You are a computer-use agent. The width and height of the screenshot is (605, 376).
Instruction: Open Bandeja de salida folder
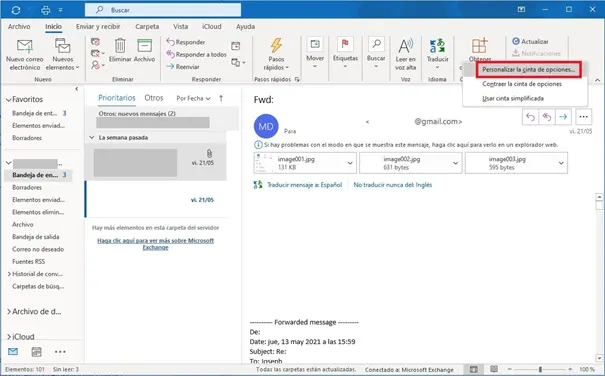[35, 237]
